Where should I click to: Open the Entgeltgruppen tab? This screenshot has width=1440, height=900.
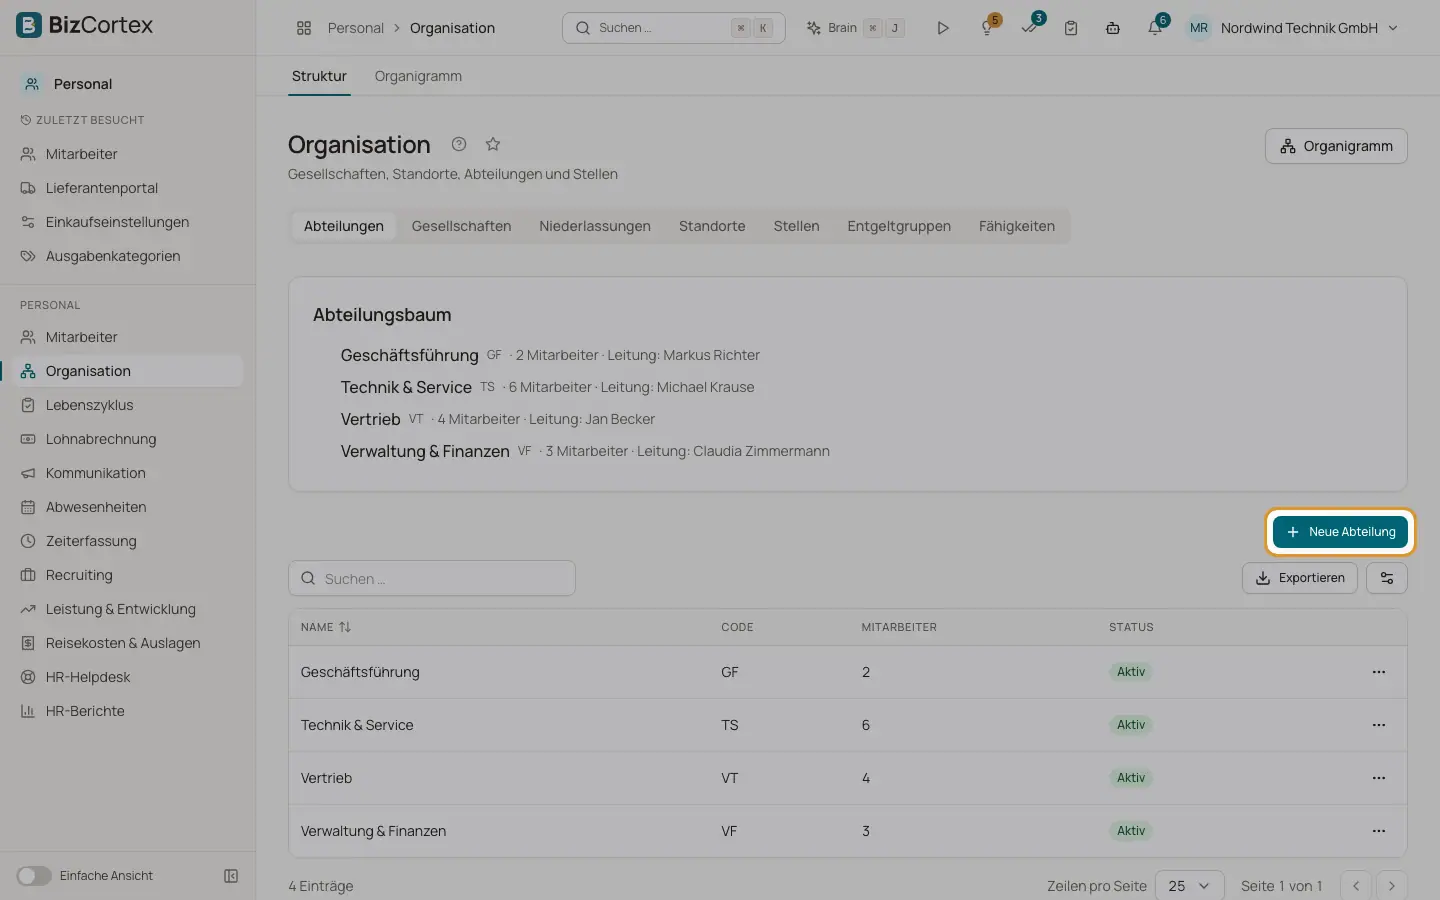(x=899, y=226)
